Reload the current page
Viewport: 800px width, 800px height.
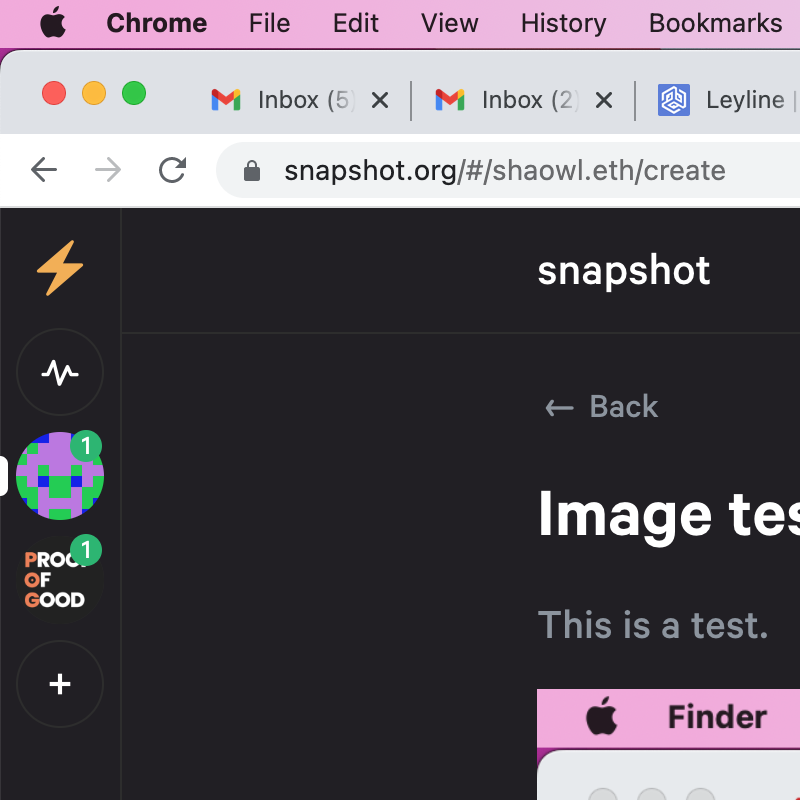(x=173, y=170)
